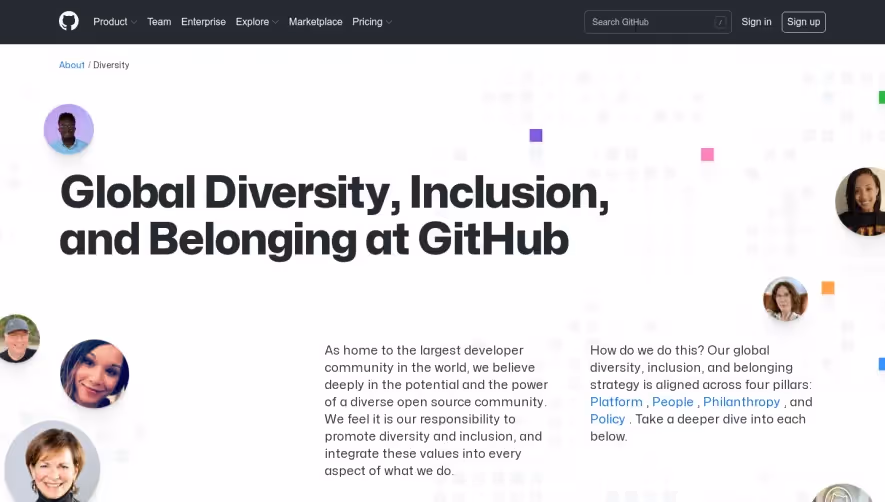Open the People pillar link
The width and height of the screenshot is (885, 502).
point(673,401)
